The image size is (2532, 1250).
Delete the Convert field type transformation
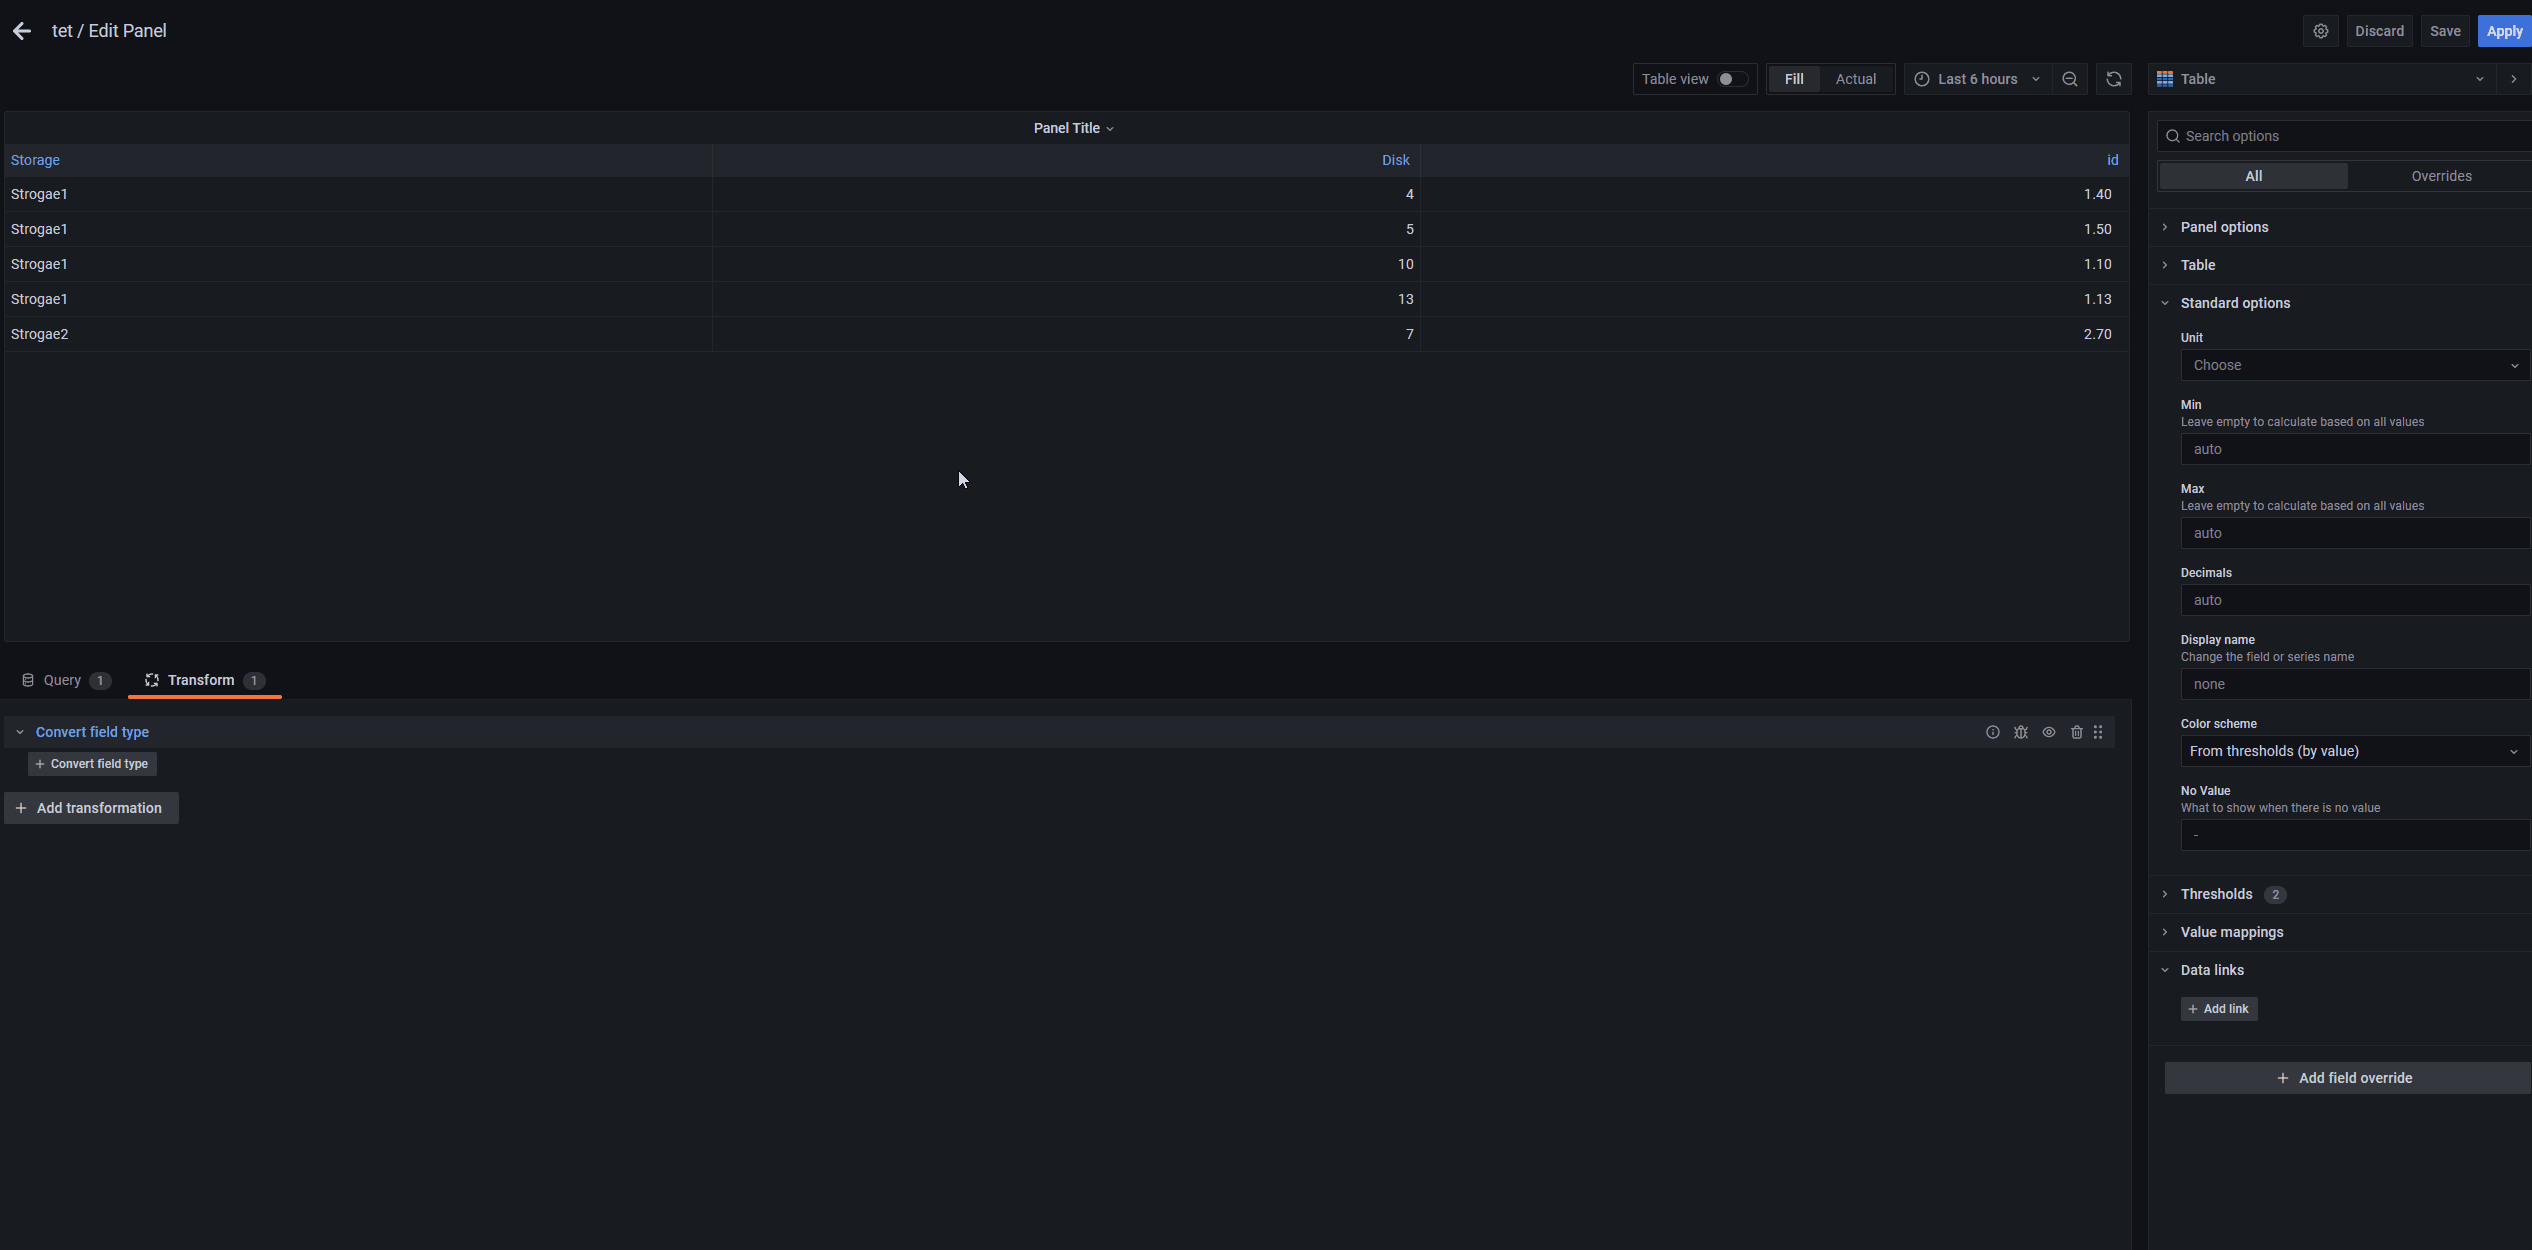2077,732
